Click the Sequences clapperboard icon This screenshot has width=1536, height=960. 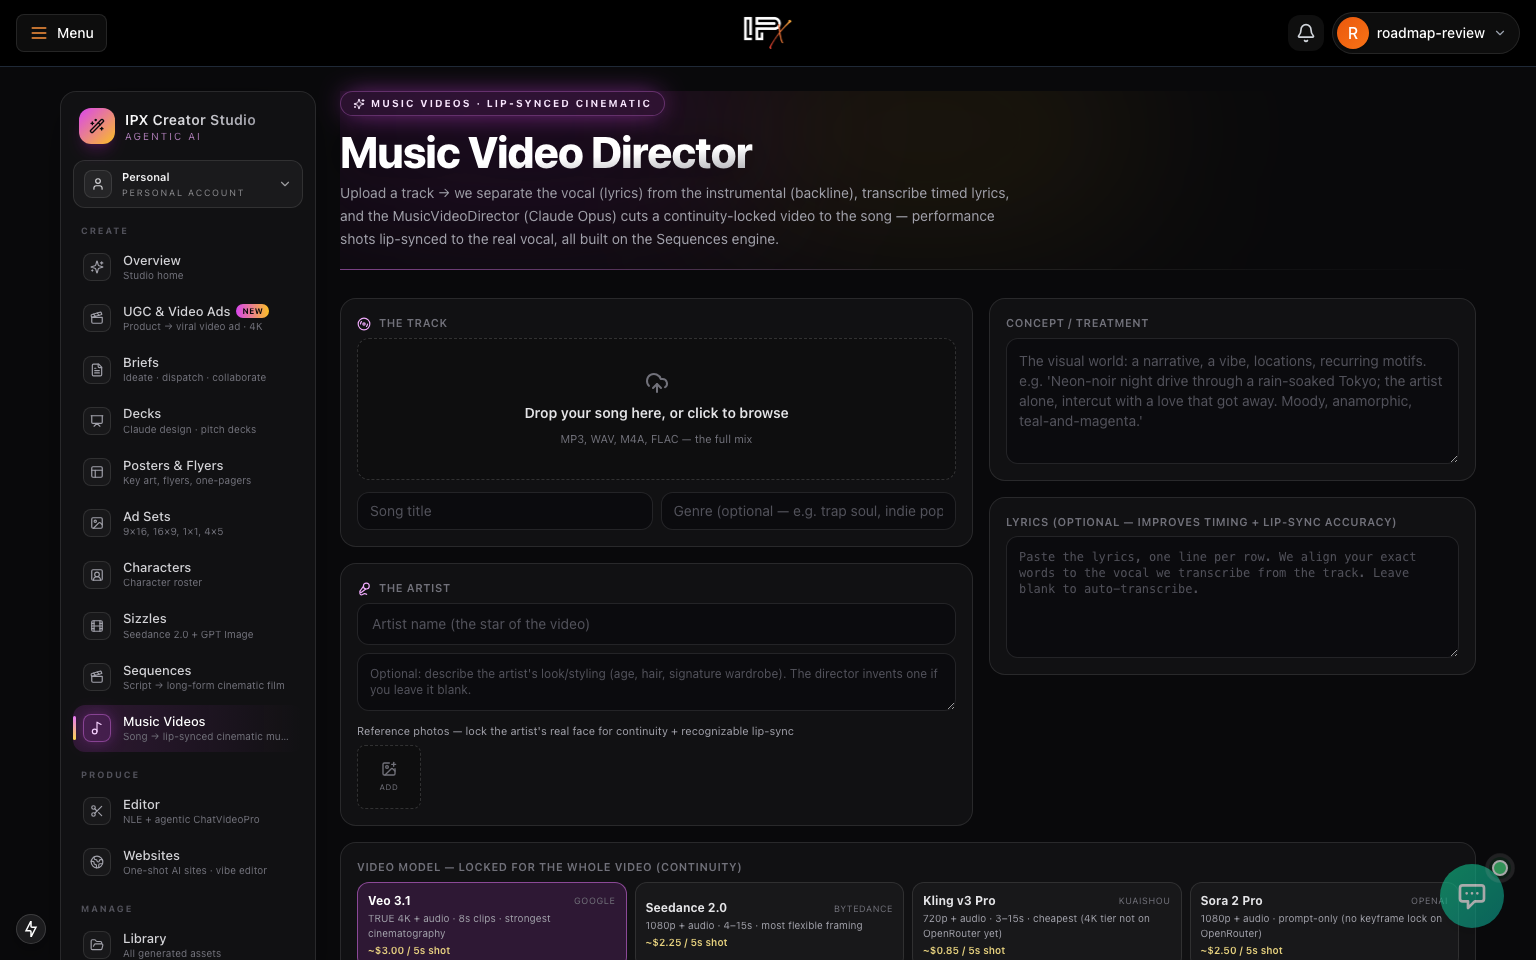tap(97, 677)
